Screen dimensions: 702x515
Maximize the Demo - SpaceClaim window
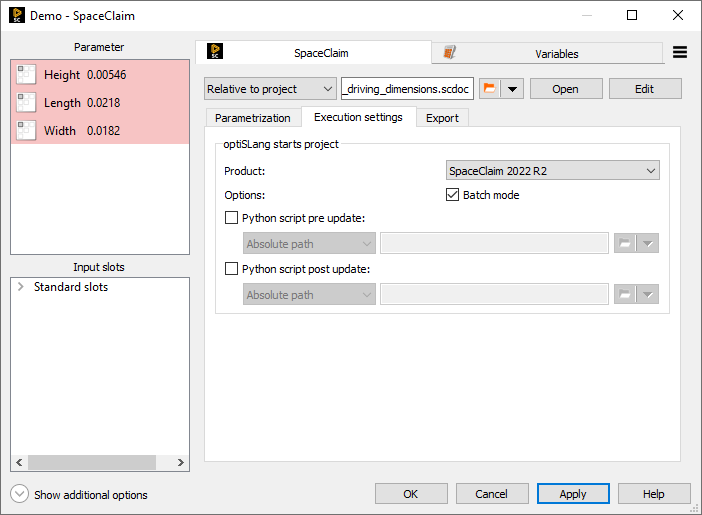click(x=632, y=15)
